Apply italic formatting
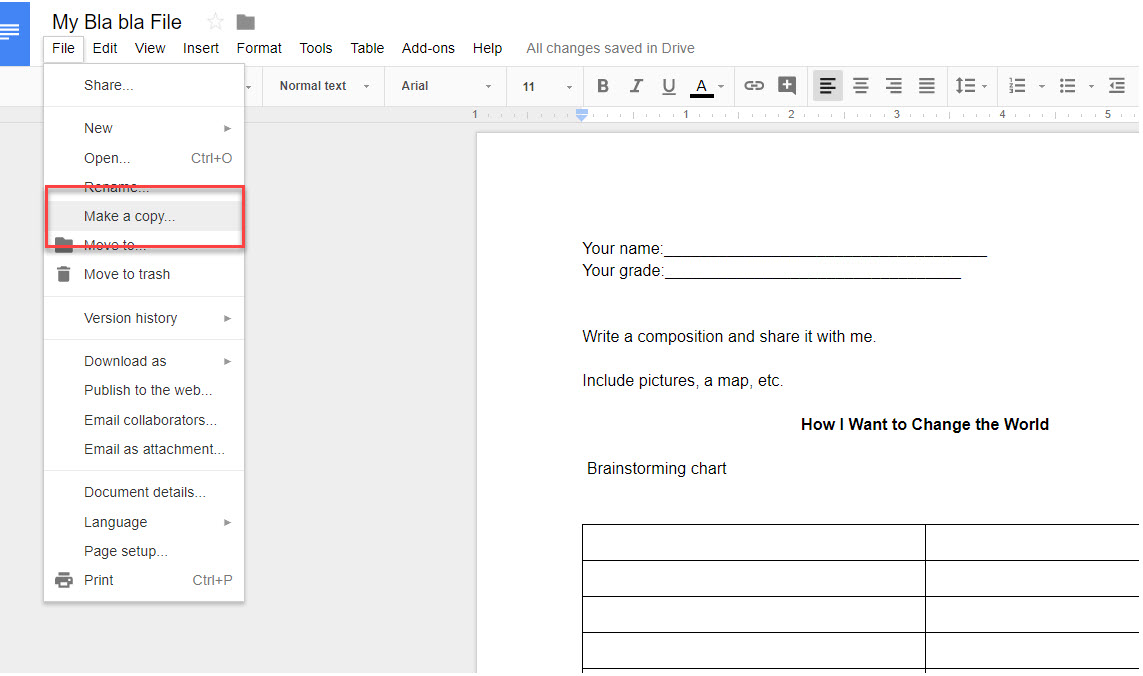The height and width of the screenshot is (676, 1143). (x=636, y=86)
